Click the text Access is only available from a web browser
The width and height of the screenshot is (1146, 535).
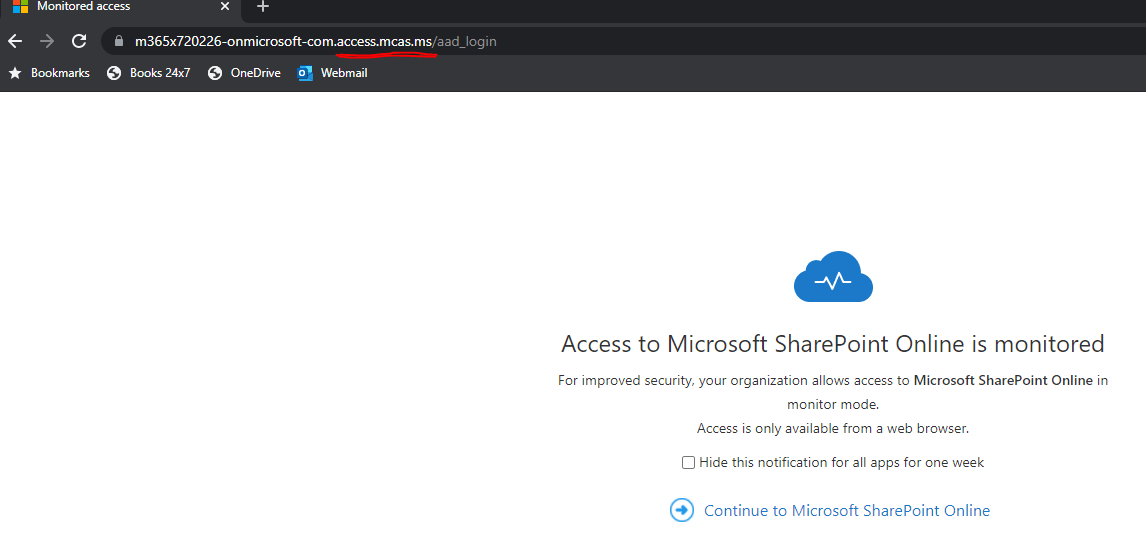point(833,428)
